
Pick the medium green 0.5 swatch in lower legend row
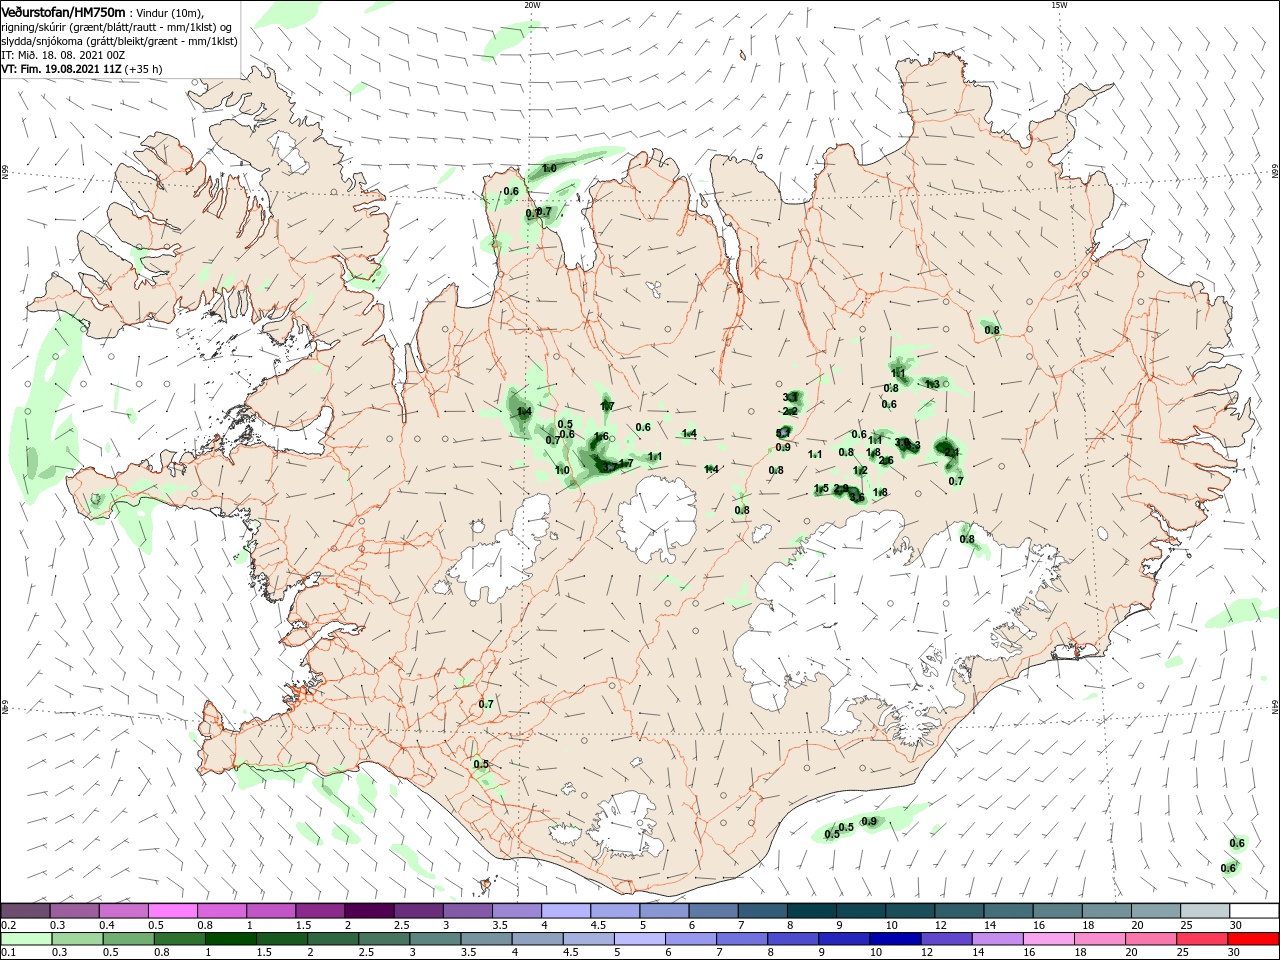point(129,939)
